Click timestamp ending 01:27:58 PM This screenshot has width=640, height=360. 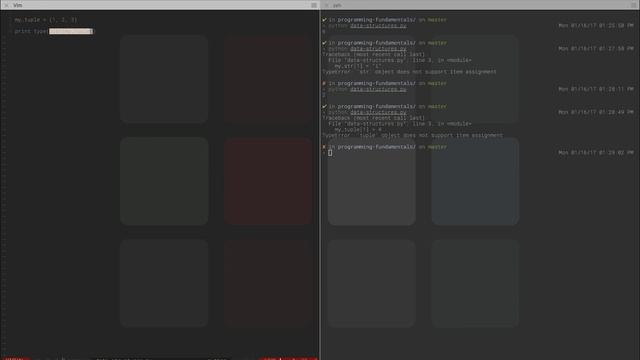(x=596, y=49)
